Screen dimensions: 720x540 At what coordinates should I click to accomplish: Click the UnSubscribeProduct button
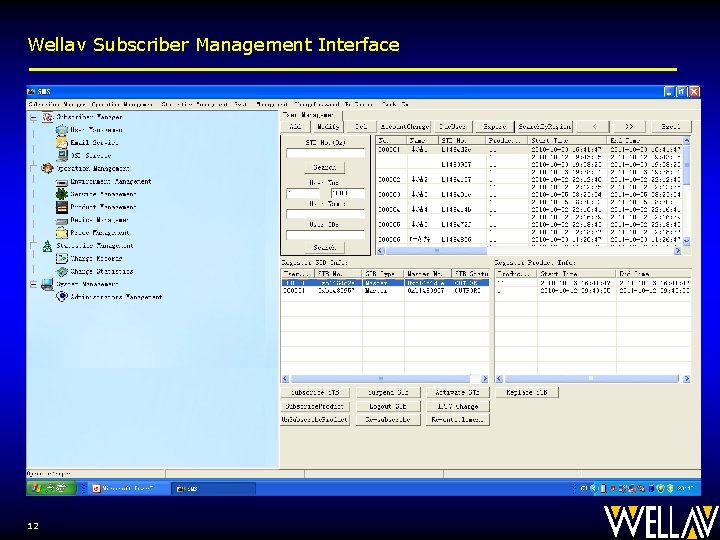[x=315, y=420]
